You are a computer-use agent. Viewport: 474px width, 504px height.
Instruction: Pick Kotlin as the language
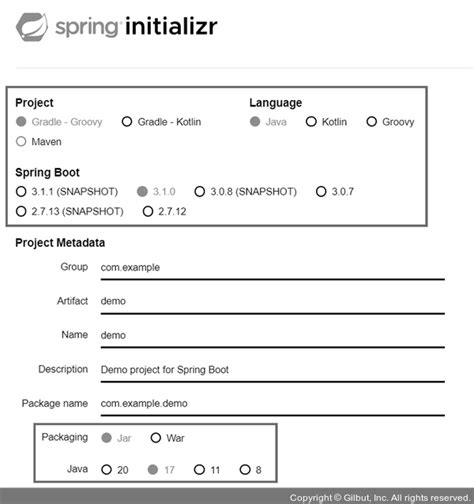[311, 122]
